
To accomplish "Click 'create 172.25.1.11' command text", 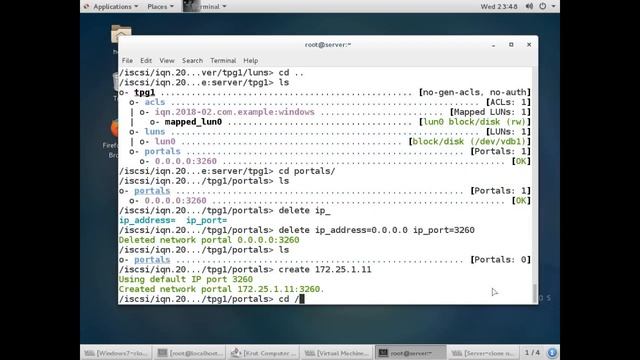I will 325,270.
